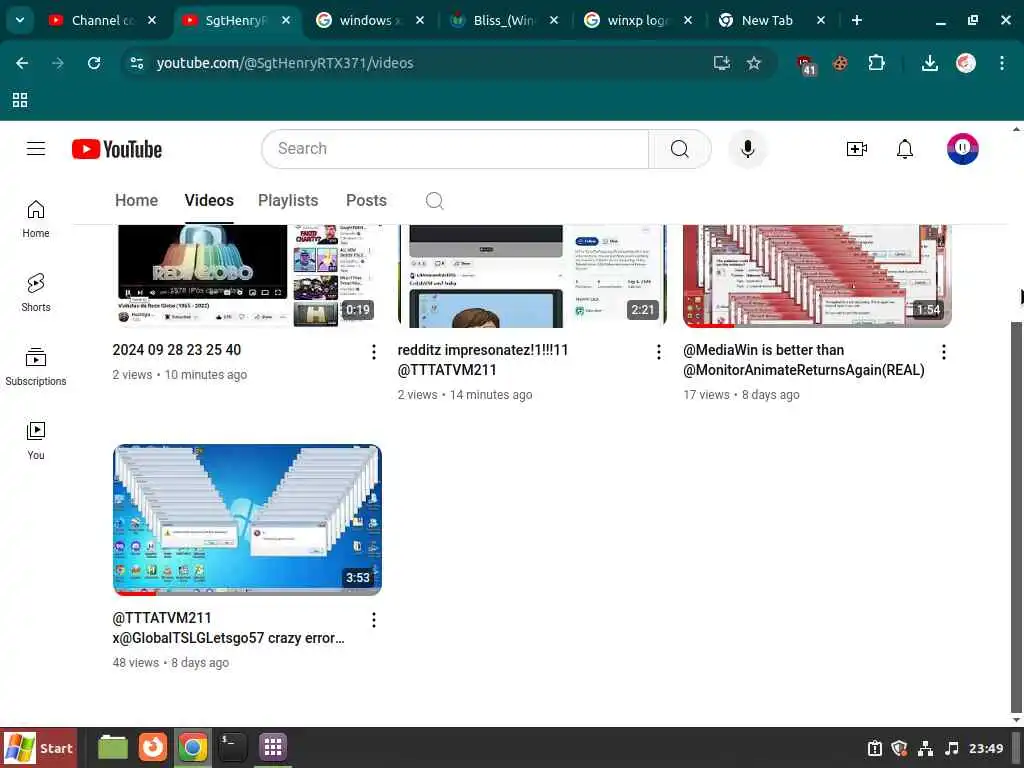Switch to the channel Home tab
Screen dimensions: 1024x768
pyautogui.click(x=136, y=200)
